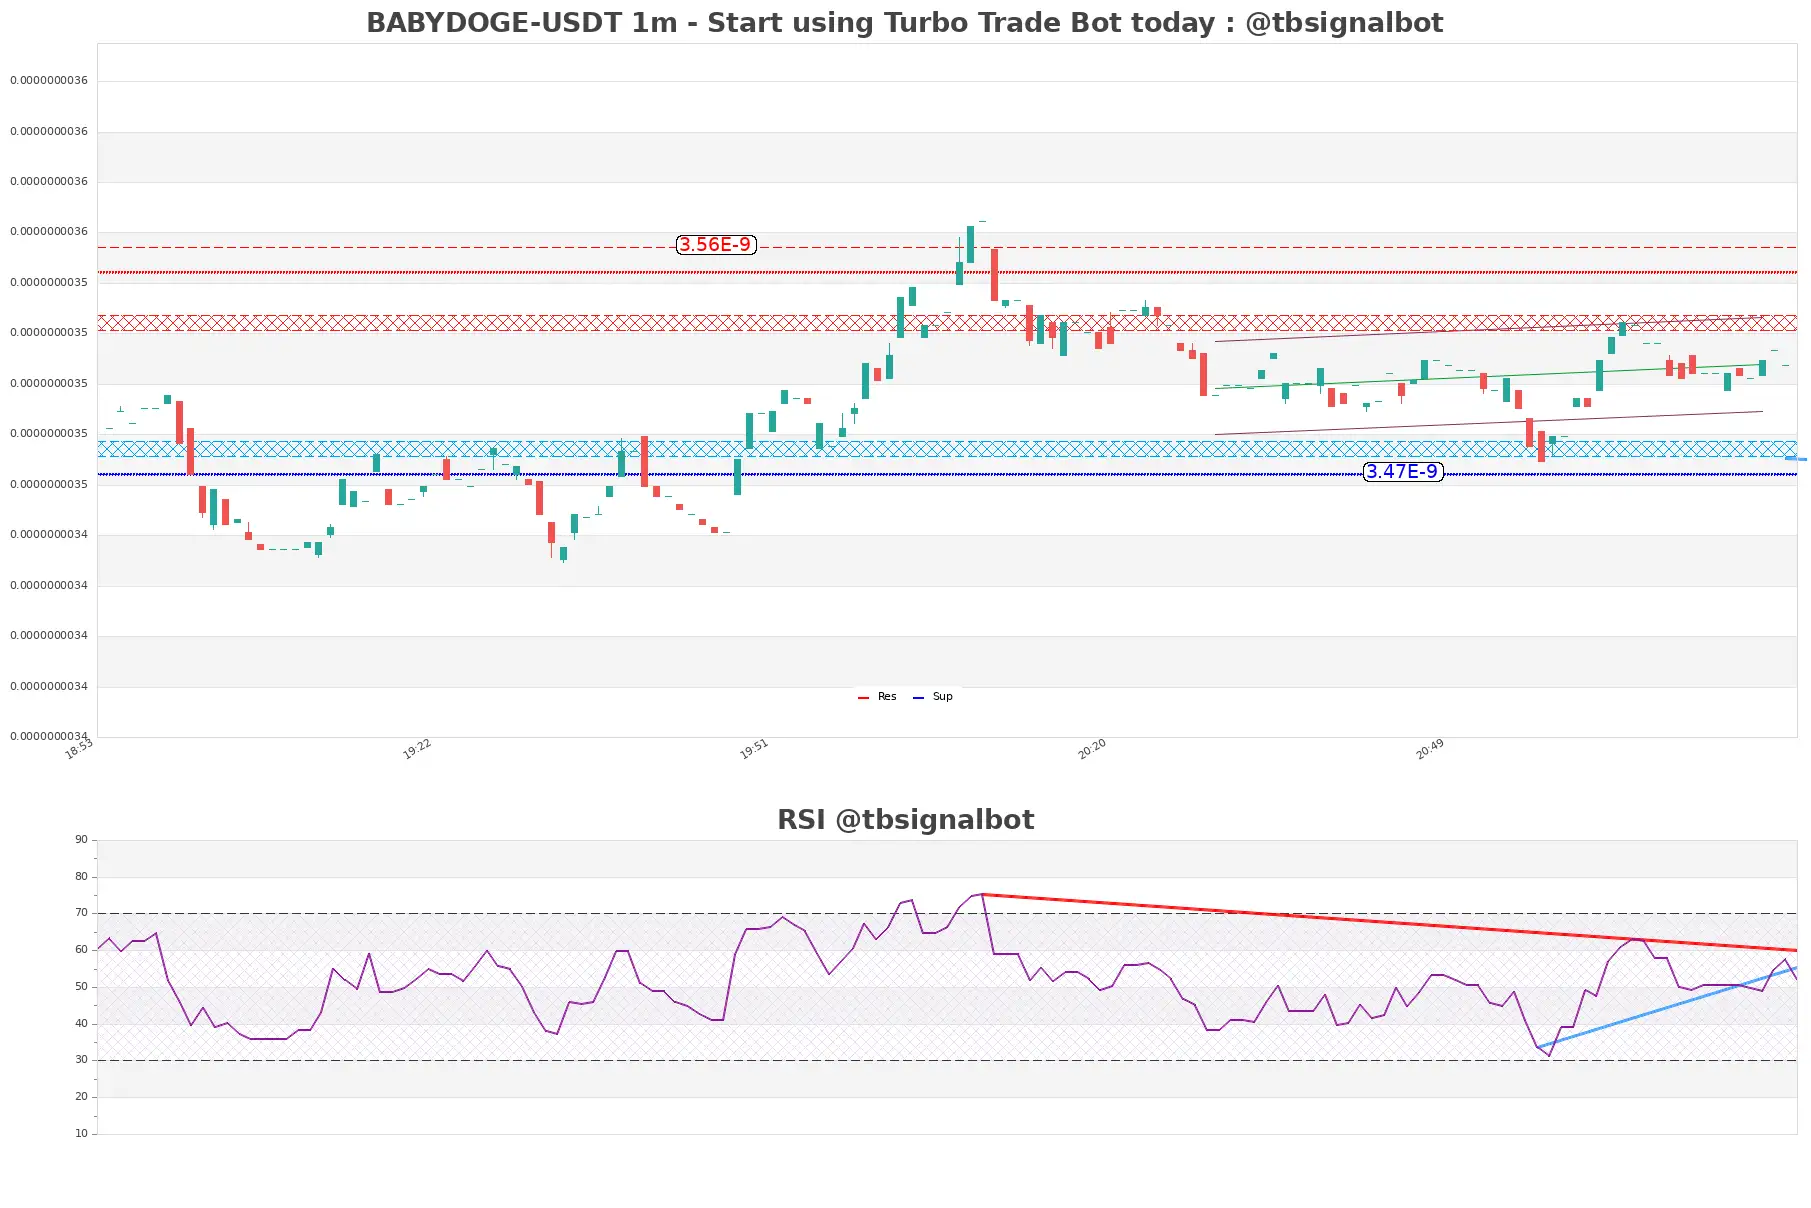The image size is (1811, 1208).
Task: Click the RSI axis value 10
Action: click(81, 1134)
